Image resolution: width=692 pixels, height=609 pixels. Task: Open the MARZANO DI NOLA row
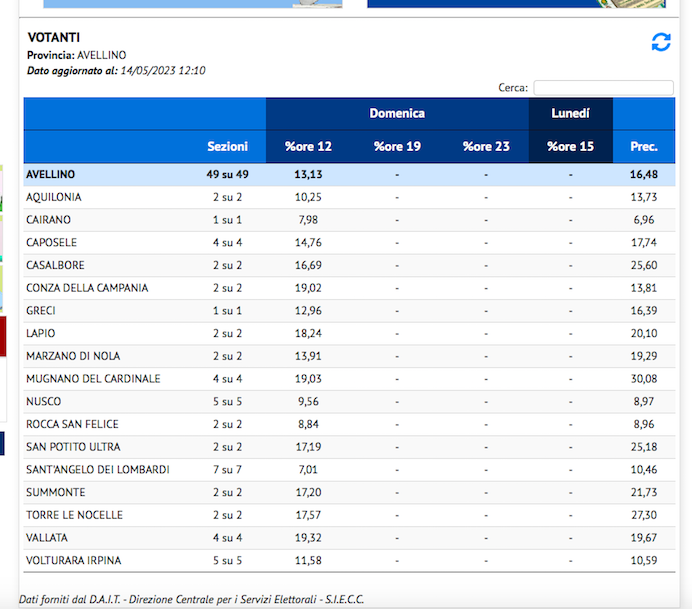[349, 356]
